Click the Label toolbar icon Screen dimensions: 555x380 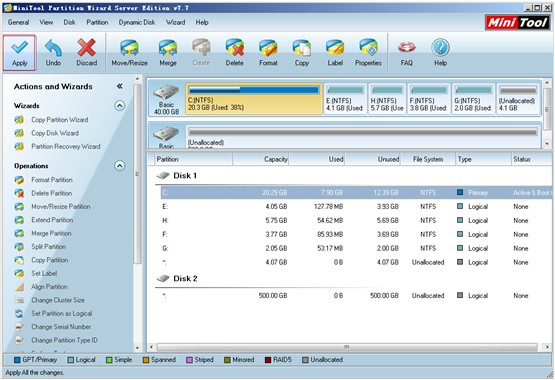[335, 52]
